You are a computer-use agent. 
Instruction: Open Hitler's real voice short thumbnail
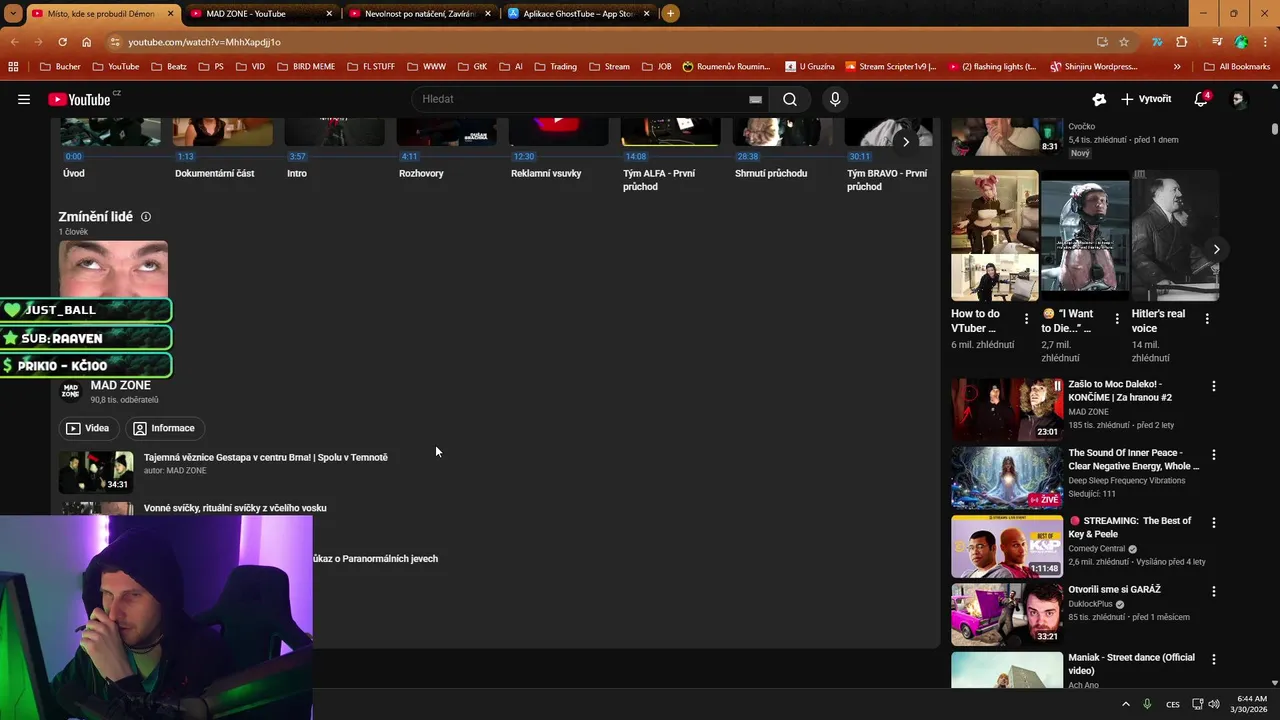(1176, 236)
